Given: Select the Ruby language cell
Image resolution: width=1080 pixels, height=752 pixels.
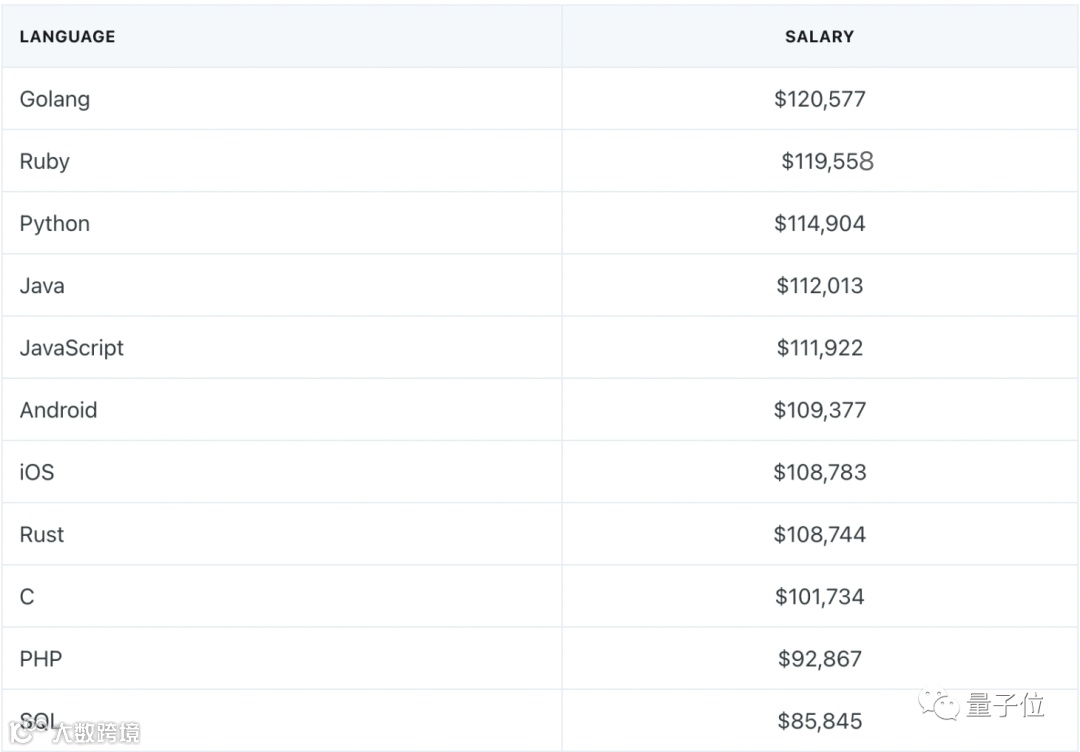Looking at the screenshot, I should click(x=45, y=161).
